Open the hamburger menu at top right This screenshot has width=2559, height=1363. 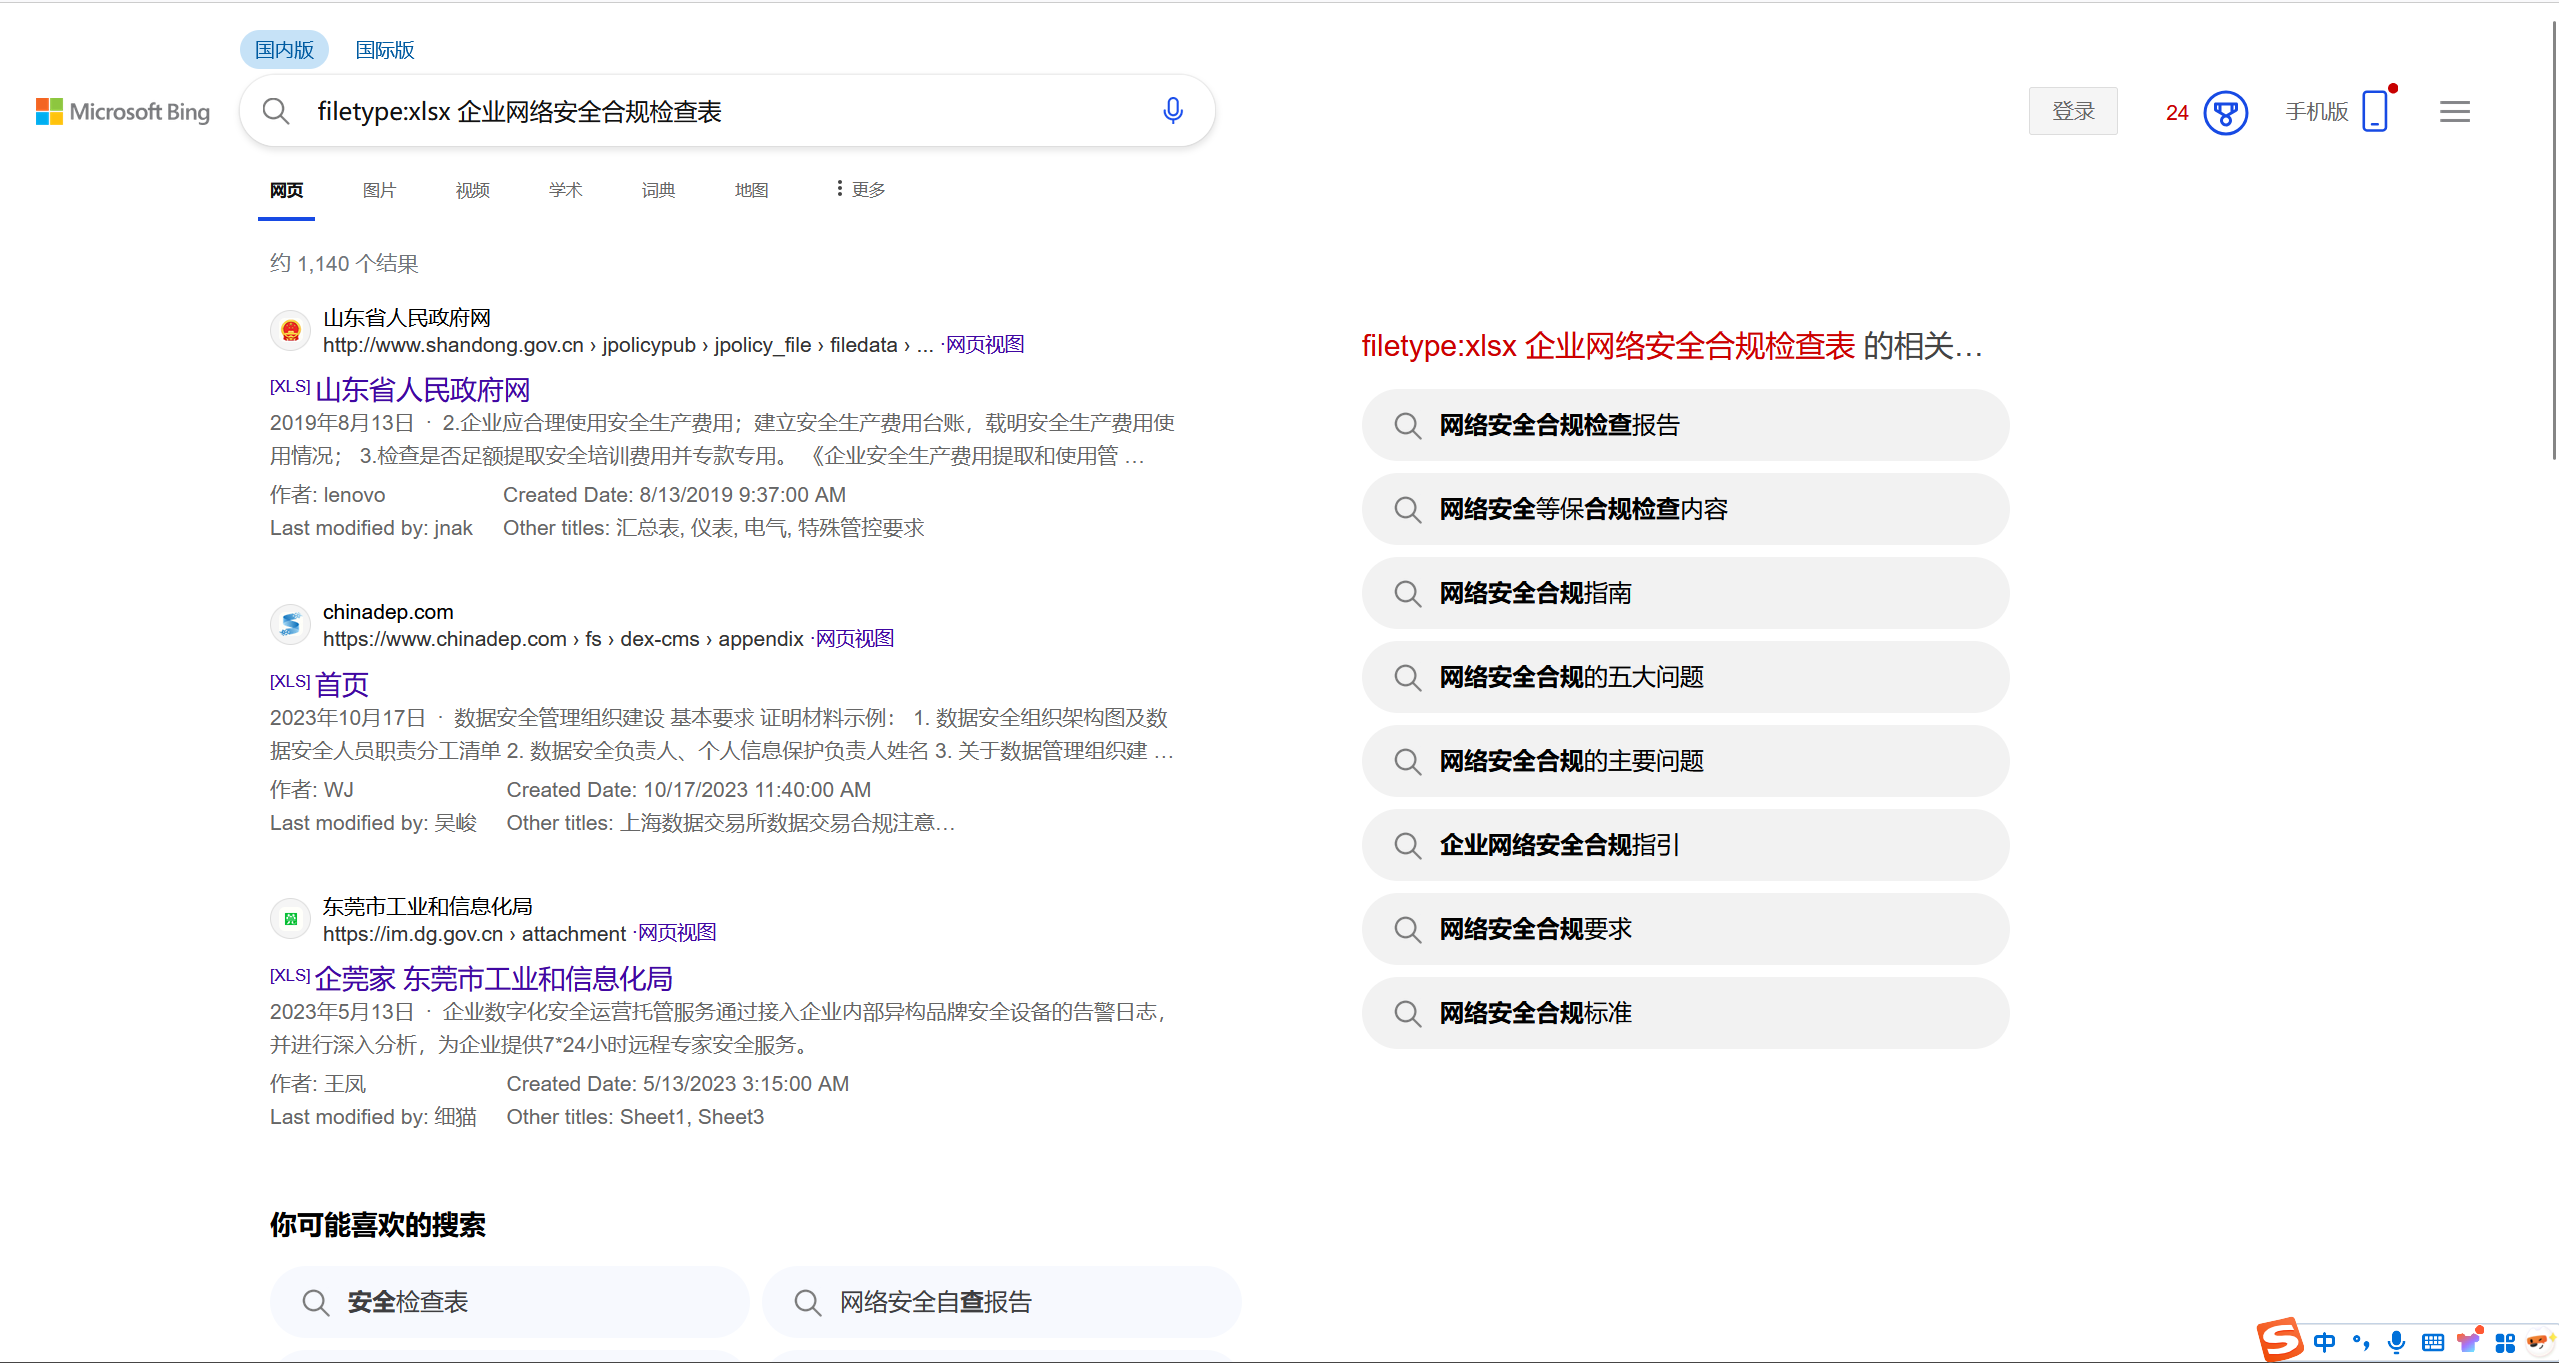[2454, 111]
